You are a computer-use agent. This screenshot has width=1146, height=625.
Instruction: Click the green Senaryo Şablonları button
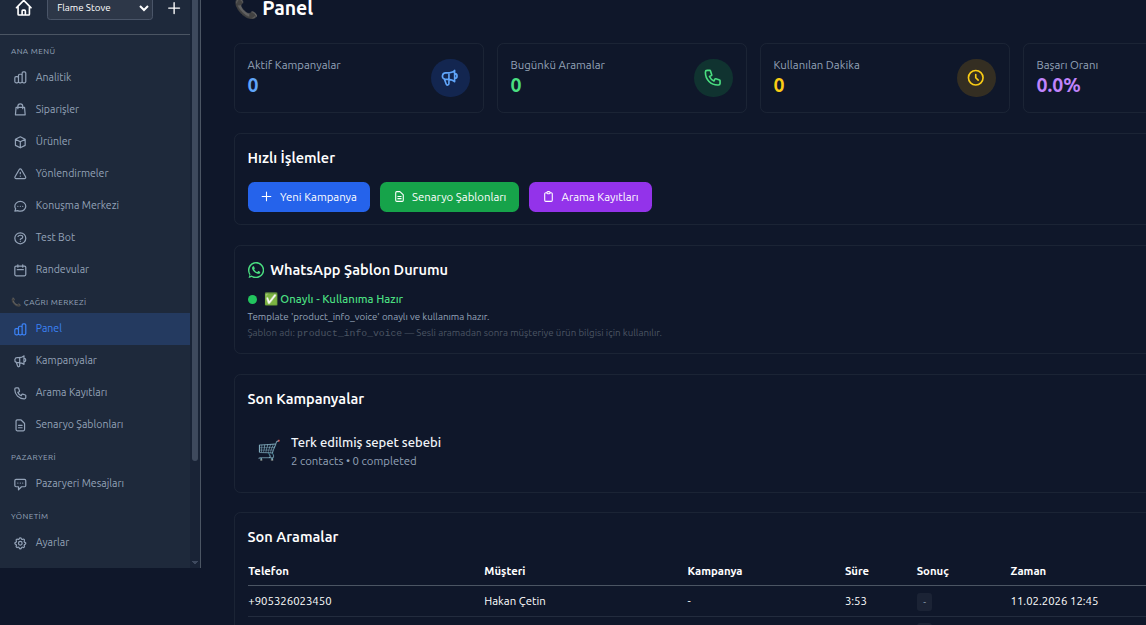coord(449,197)
